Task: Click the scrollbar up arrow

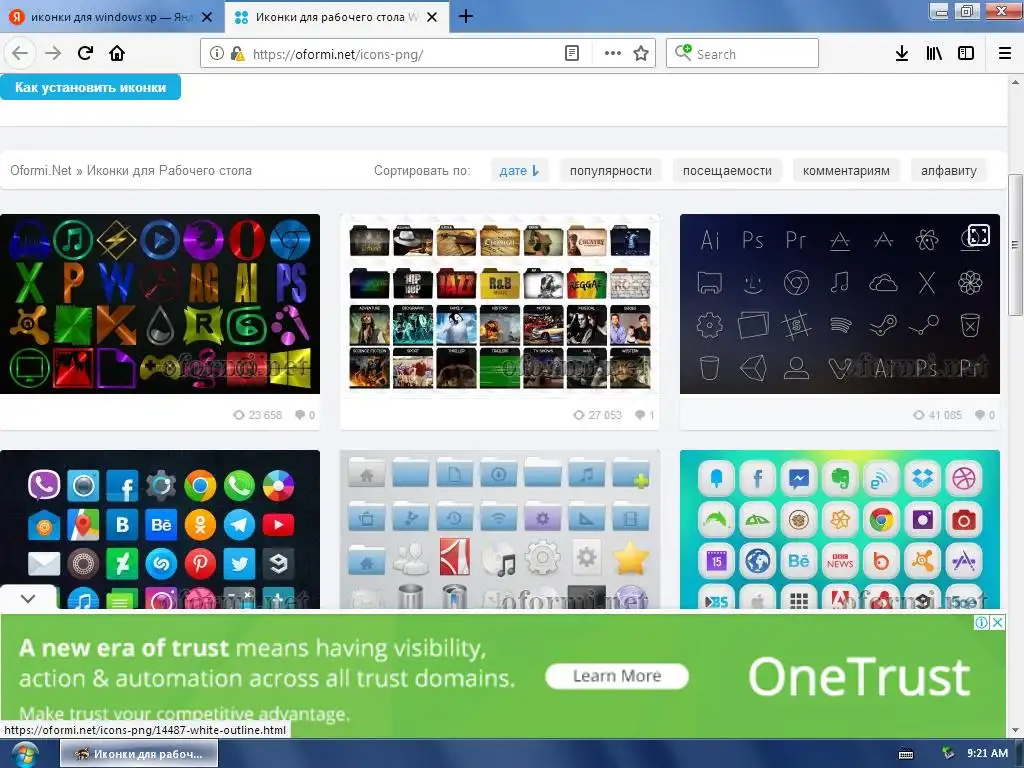Action: pos(1015,82)
